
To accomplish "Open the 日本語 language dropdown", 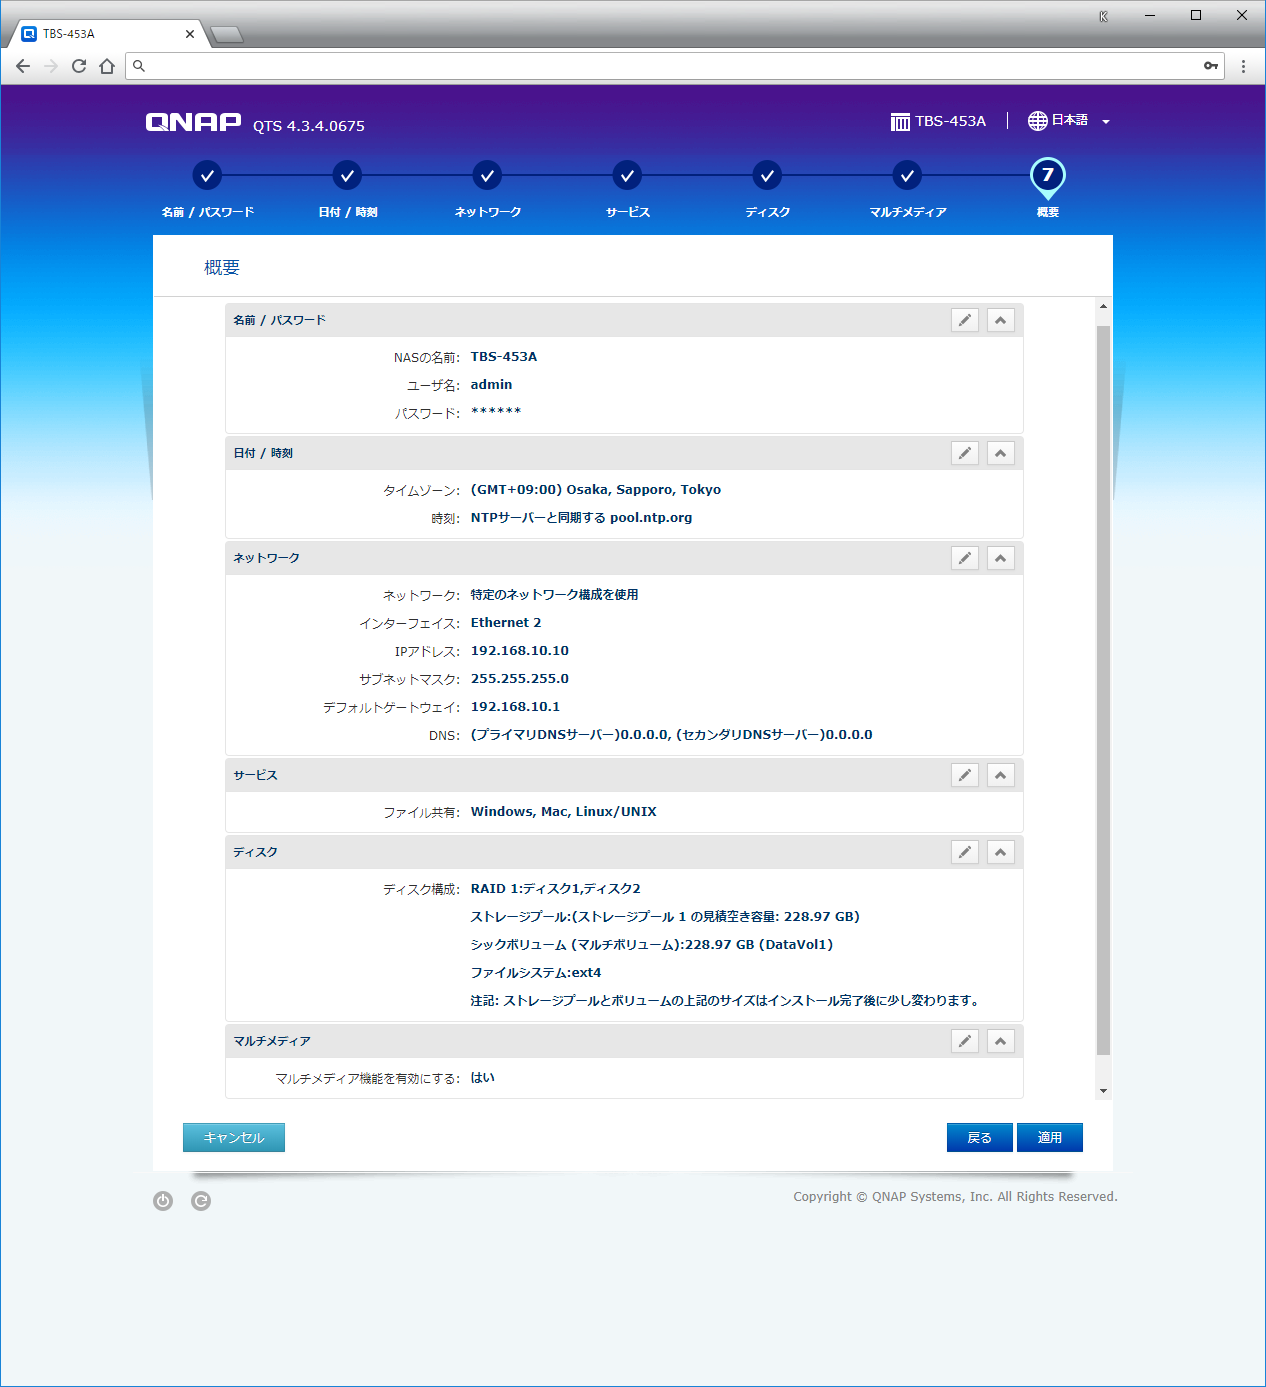I will click(x=1069, y=121).
